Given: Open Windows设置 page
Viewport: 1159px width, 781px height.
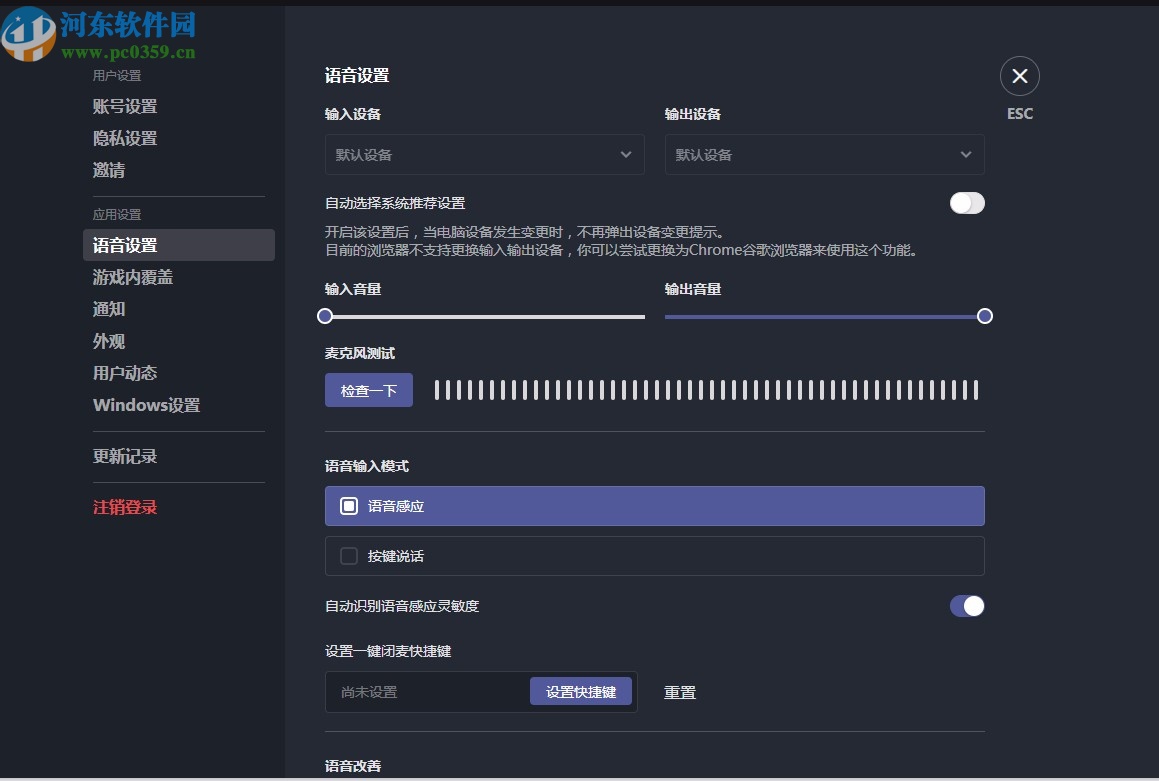Looking at the screenshot, I should pyautogui.click(x=146, y=405).
